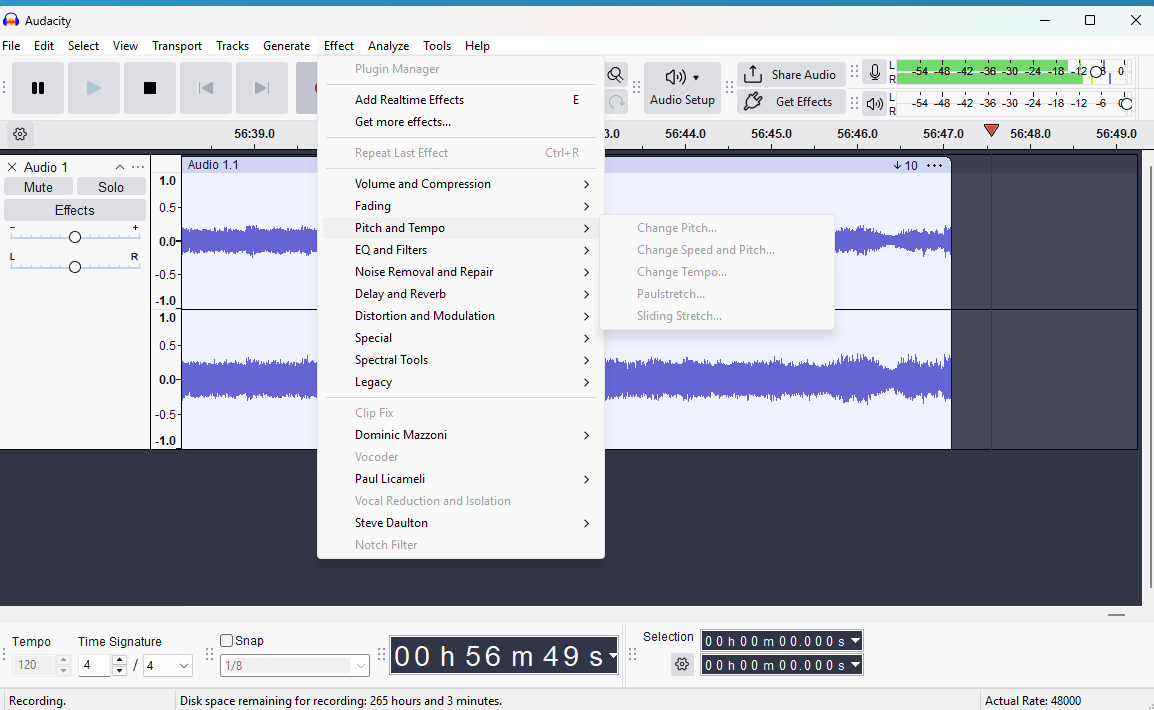1154x710 pixels.
Task: Open the Select menu
Action: pos(83,46)
